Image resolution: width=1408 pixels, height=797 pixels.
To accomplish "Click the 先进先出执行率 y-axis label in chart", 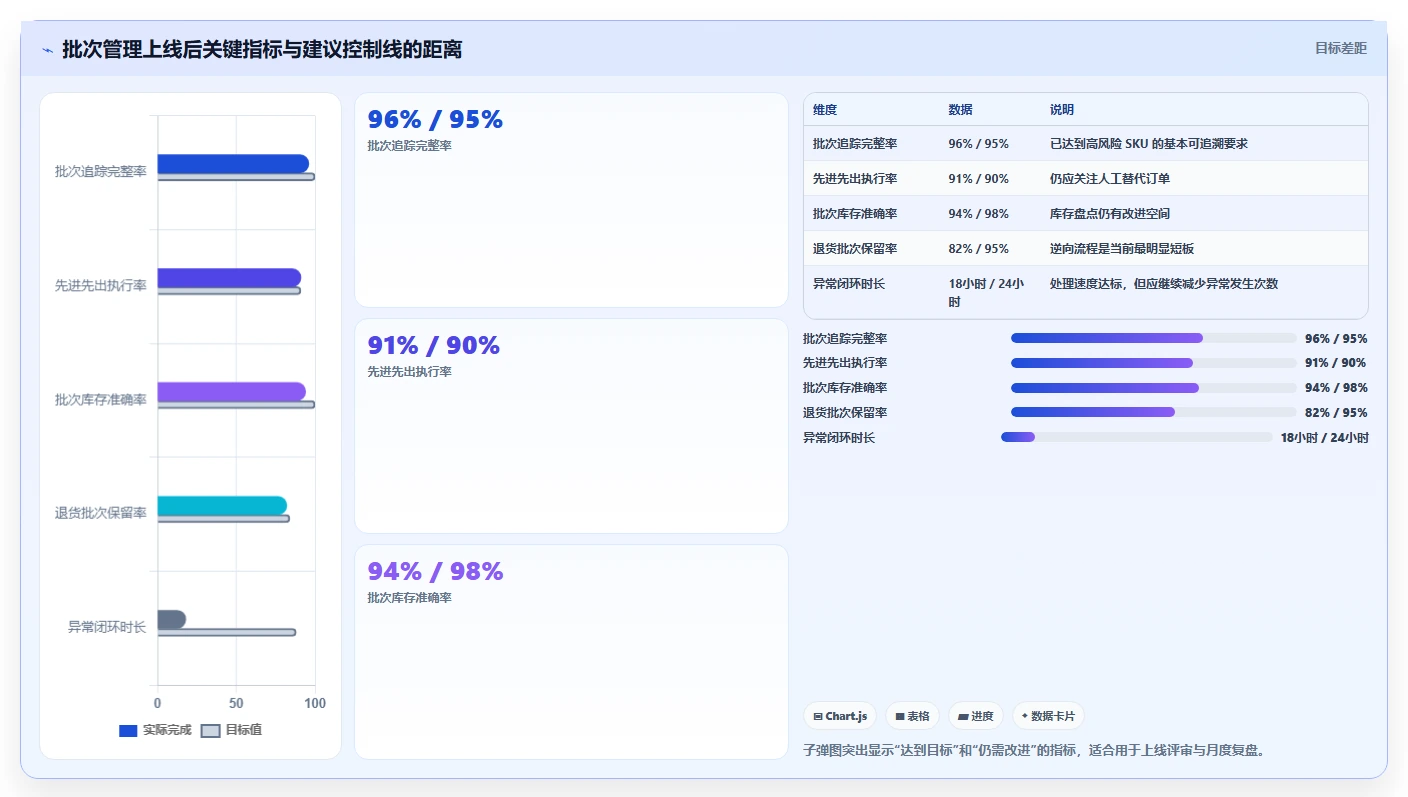I will (x=101, y=286).
